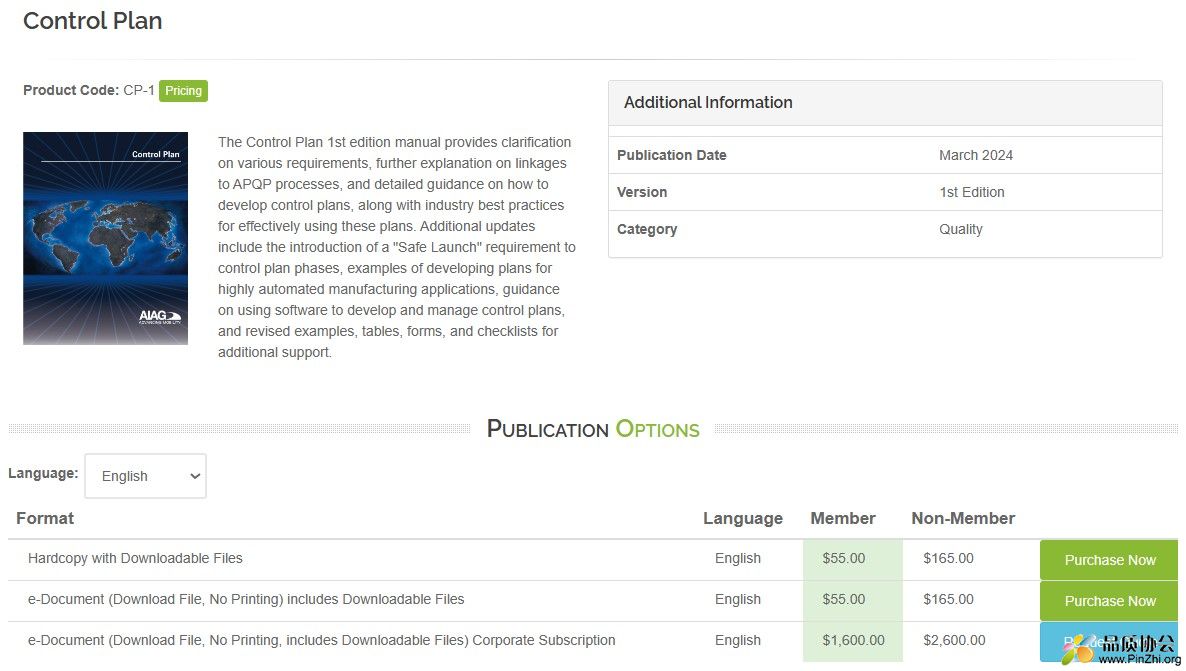1186x671 pixels.
Task: Select the Hardcopy with Downloadable Files row text
Action: click(x=135, y=558)
